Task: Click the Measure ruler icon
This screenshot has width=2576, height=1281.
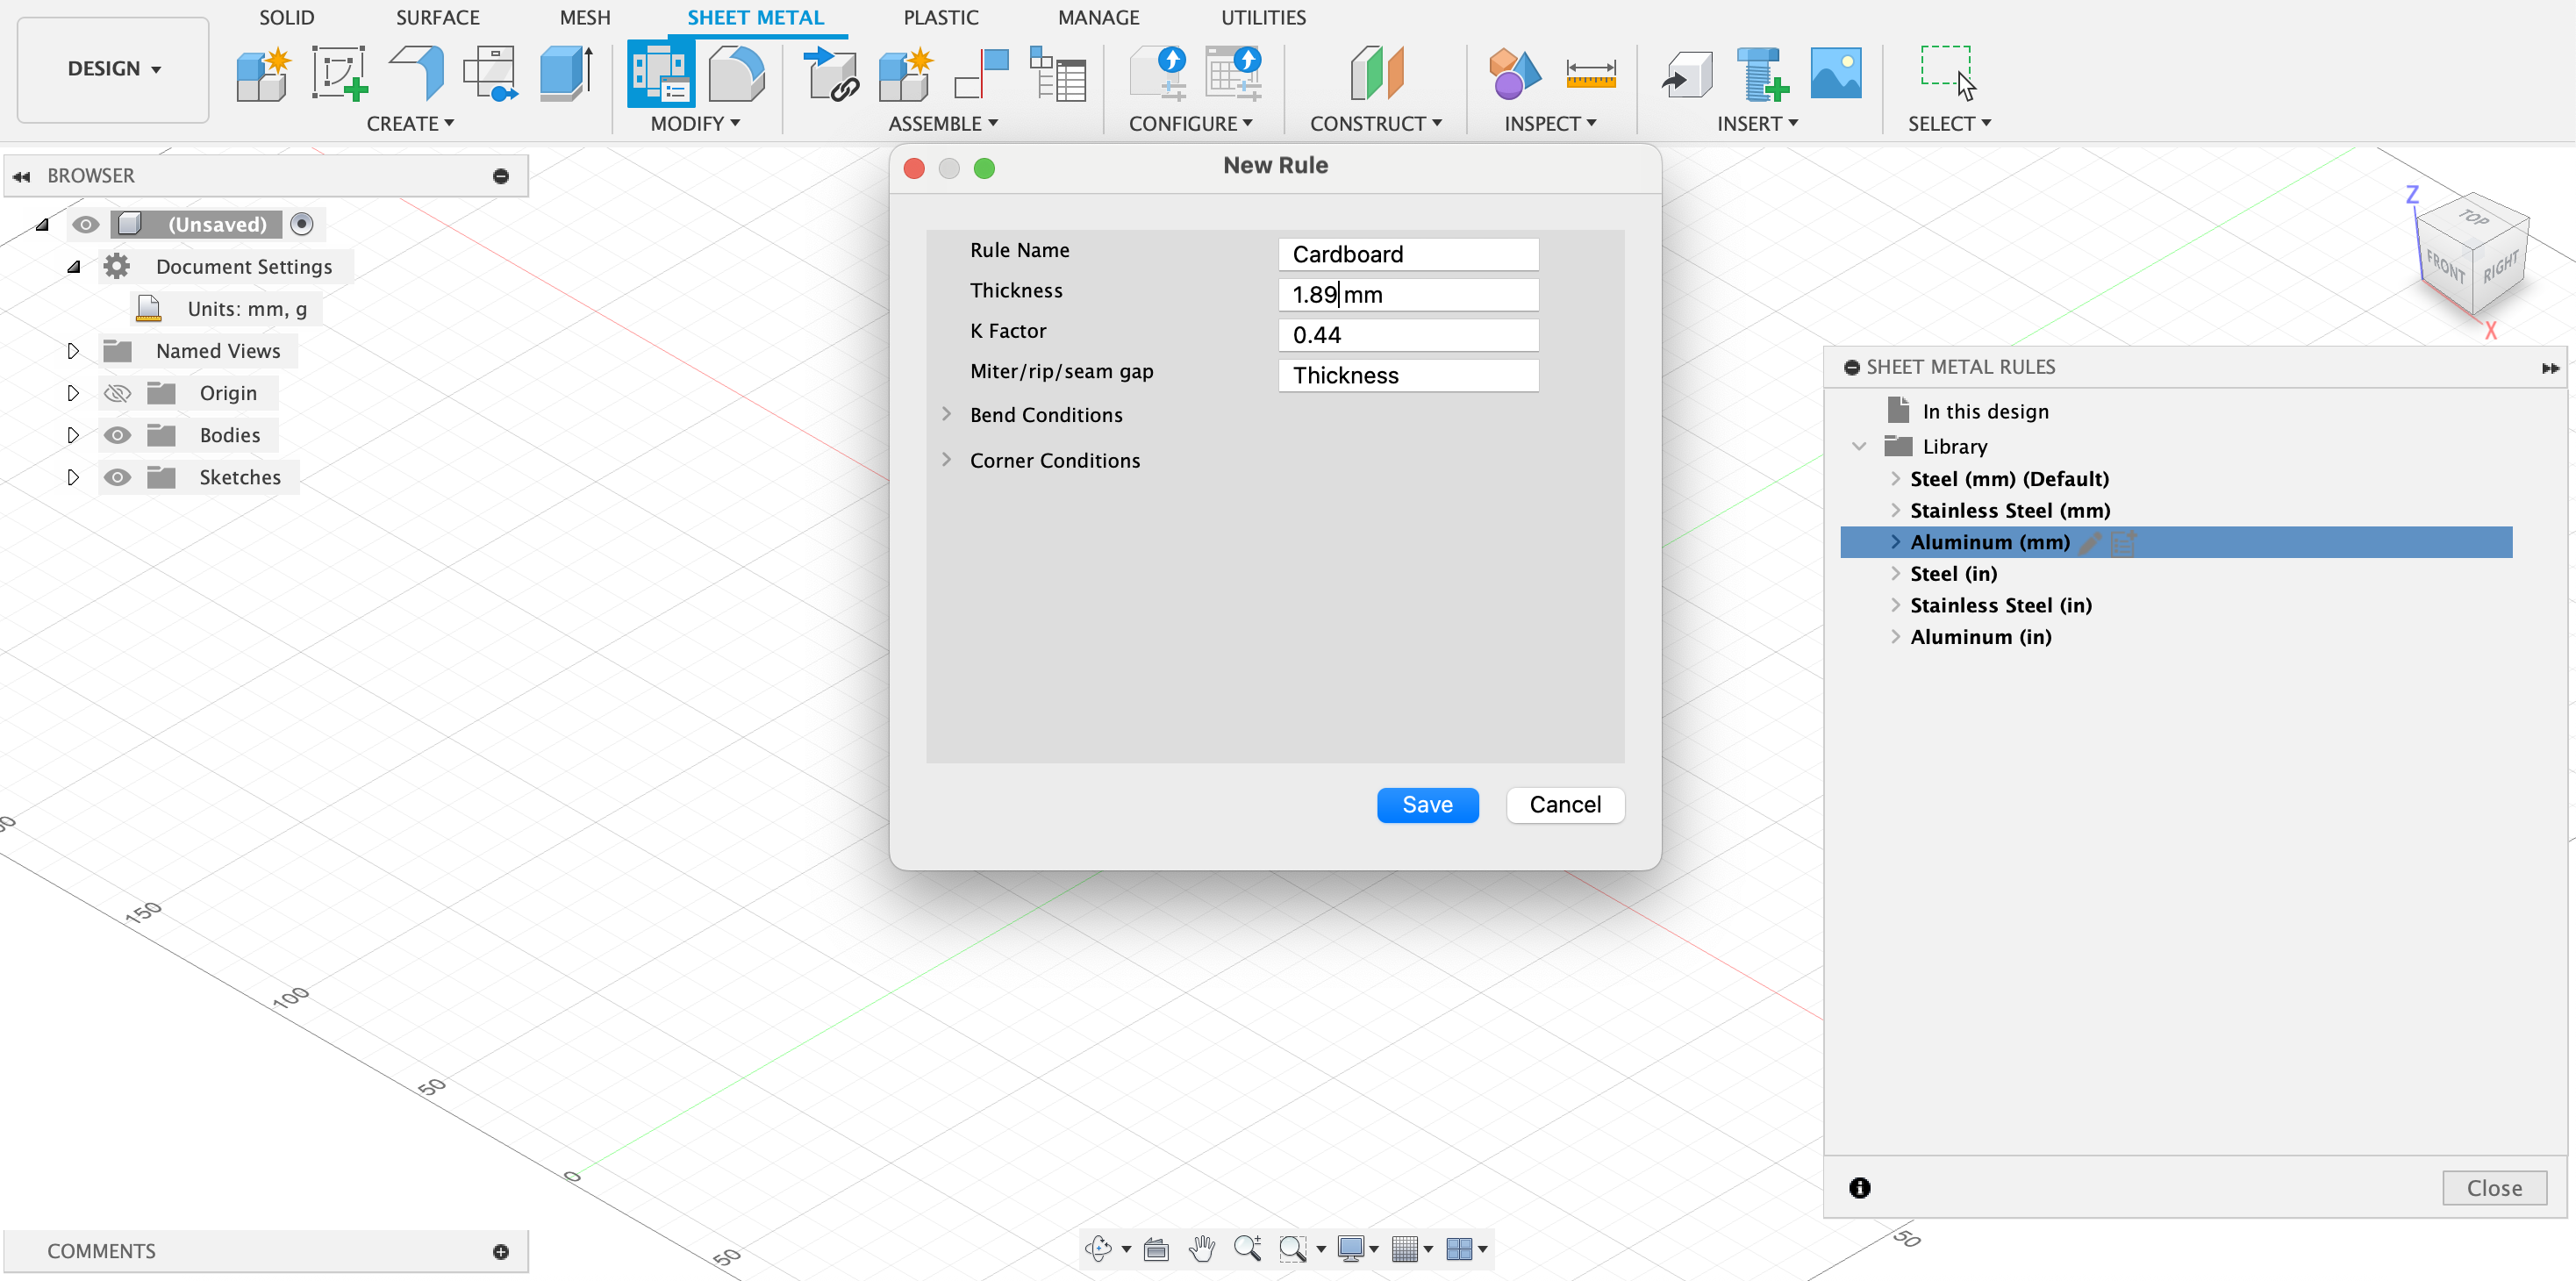Action: [1589, 74]
